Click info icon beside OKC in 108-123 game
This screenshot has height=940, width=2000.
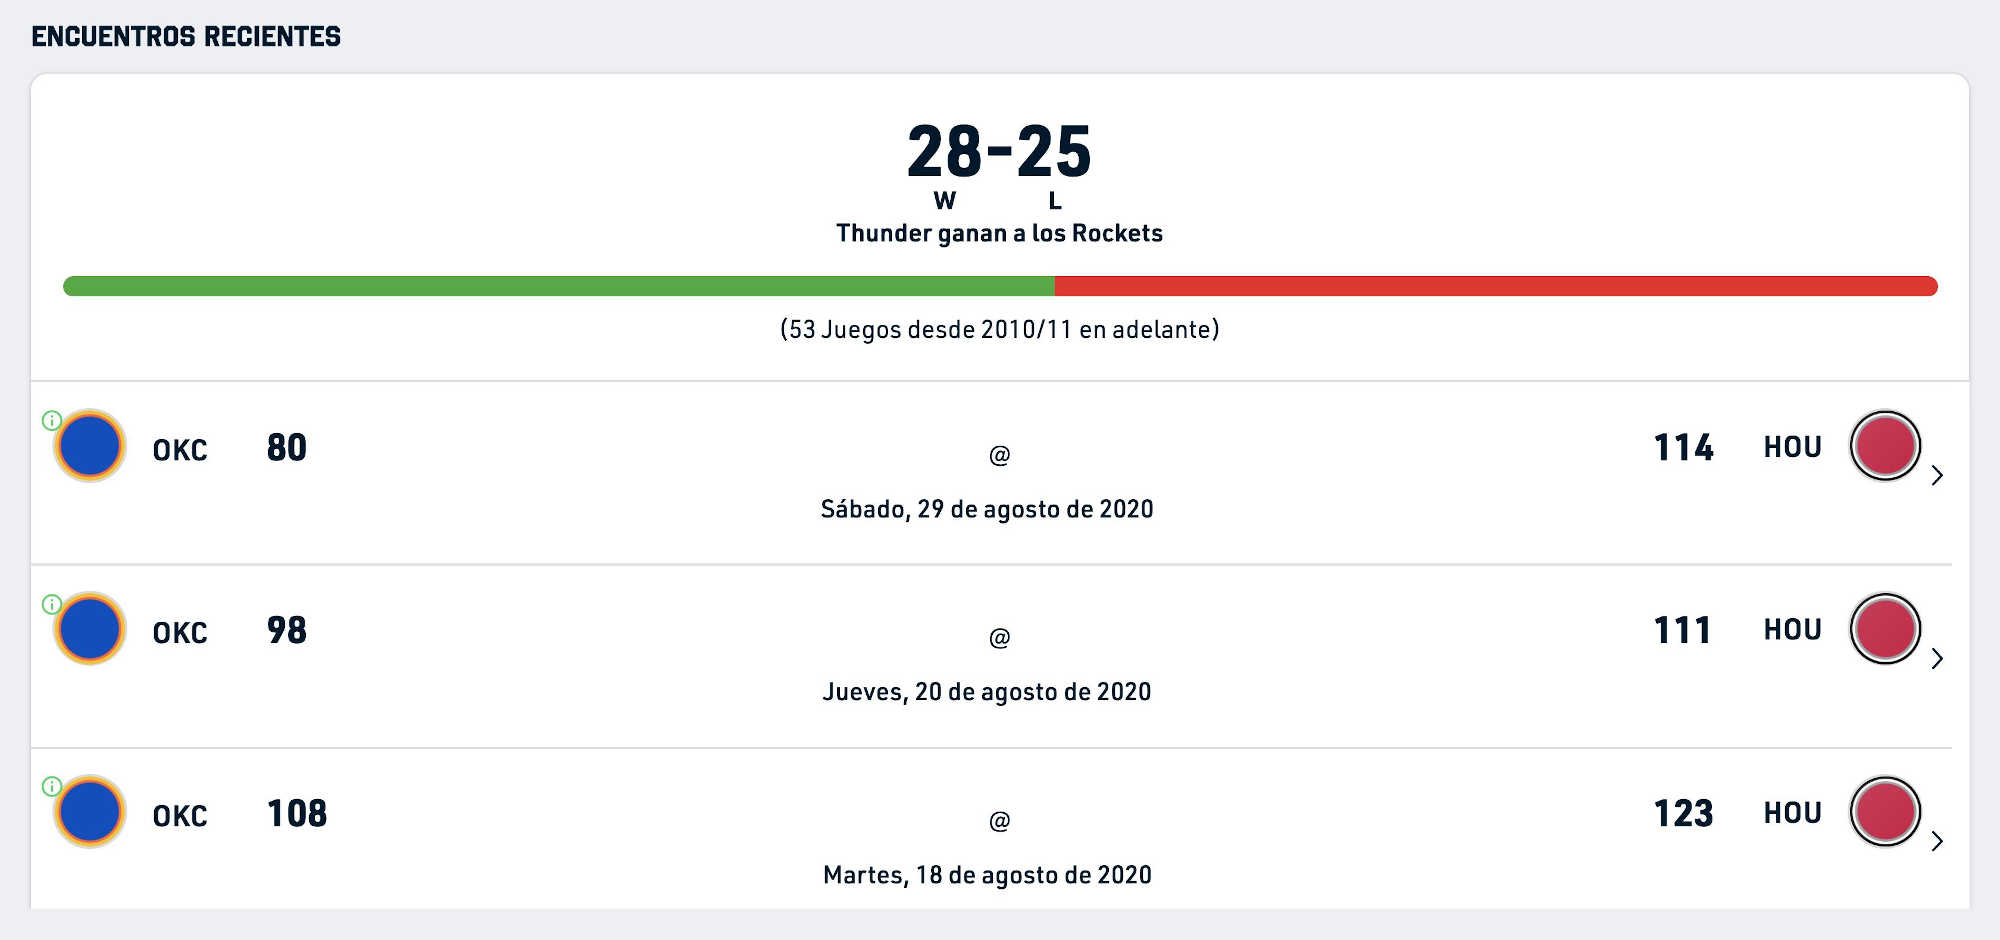[x=52, y=787]
